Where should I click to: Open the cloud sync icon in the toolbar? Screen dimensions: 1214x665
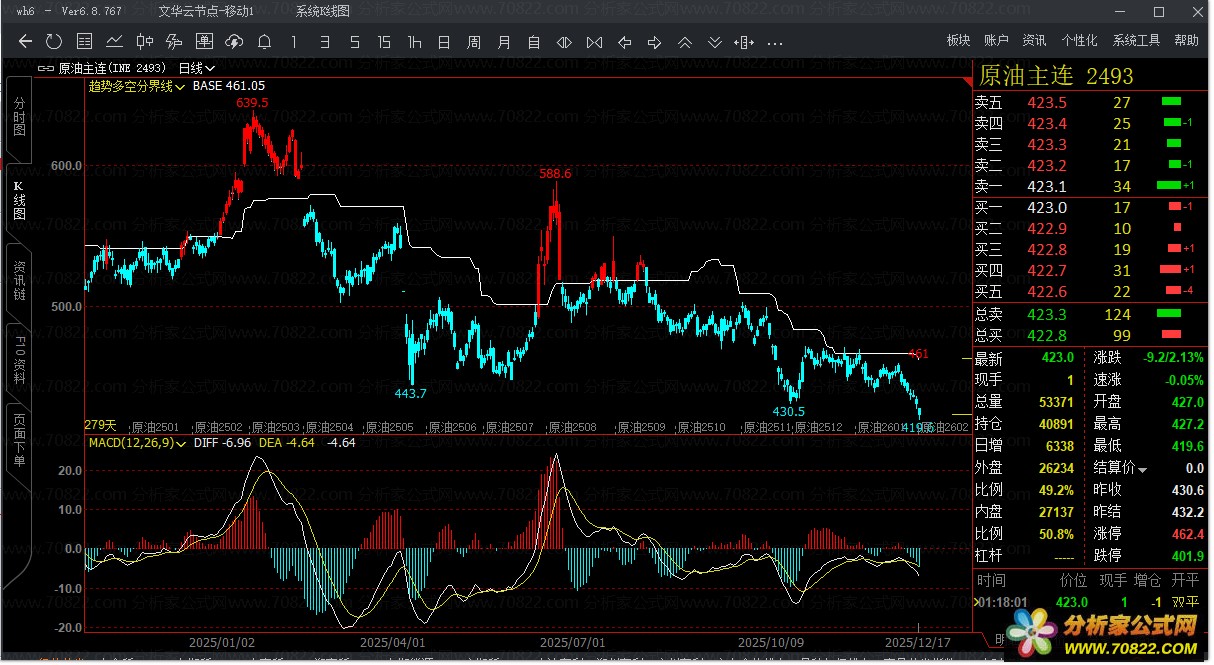(x=234, y=42)
